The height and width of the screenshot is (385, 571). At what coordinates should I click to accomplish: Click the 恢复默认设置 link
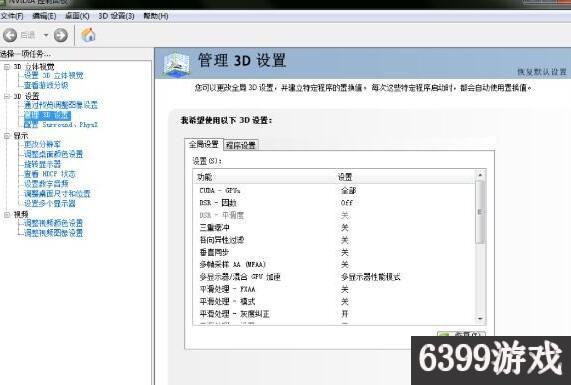coord(542,72)
